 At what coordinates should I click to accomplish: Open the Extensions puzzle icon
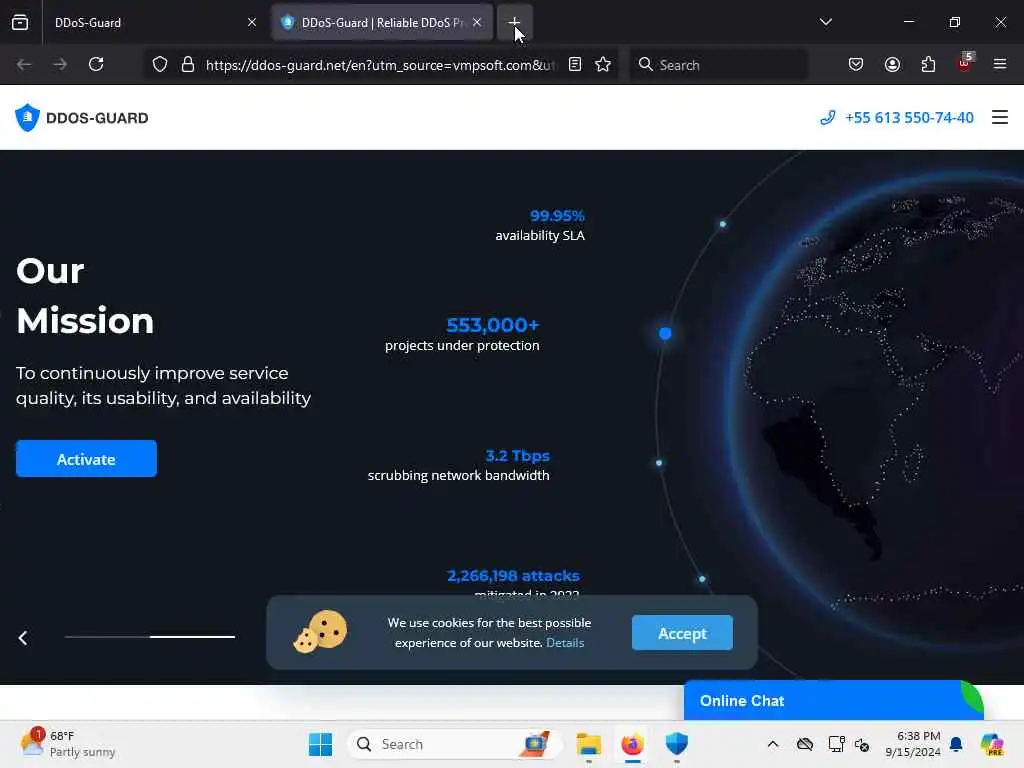point(928,65)
